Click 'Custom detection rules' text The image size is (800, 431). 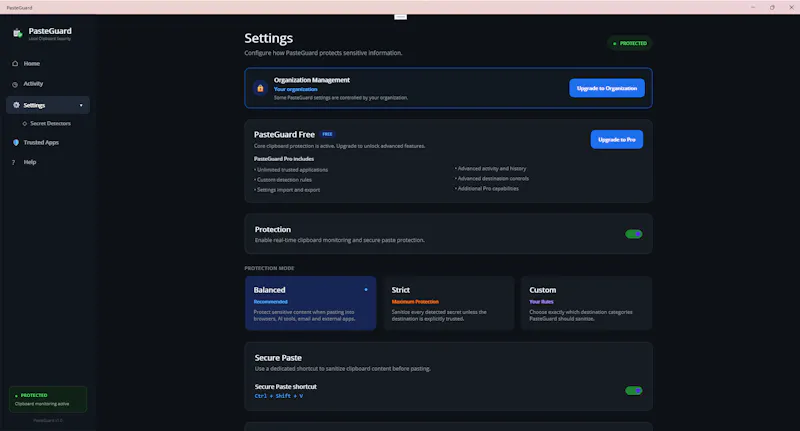pos(284,180)
